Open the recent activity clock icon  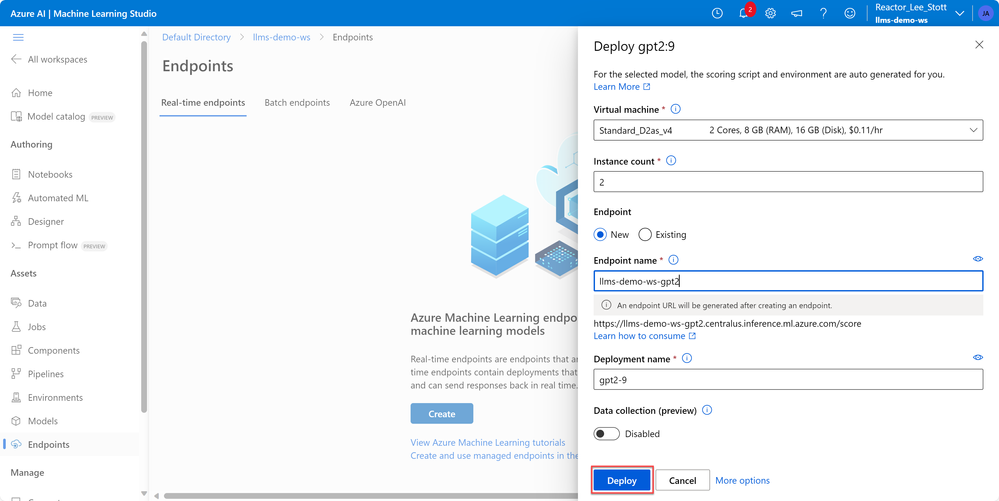pos(717,13)
